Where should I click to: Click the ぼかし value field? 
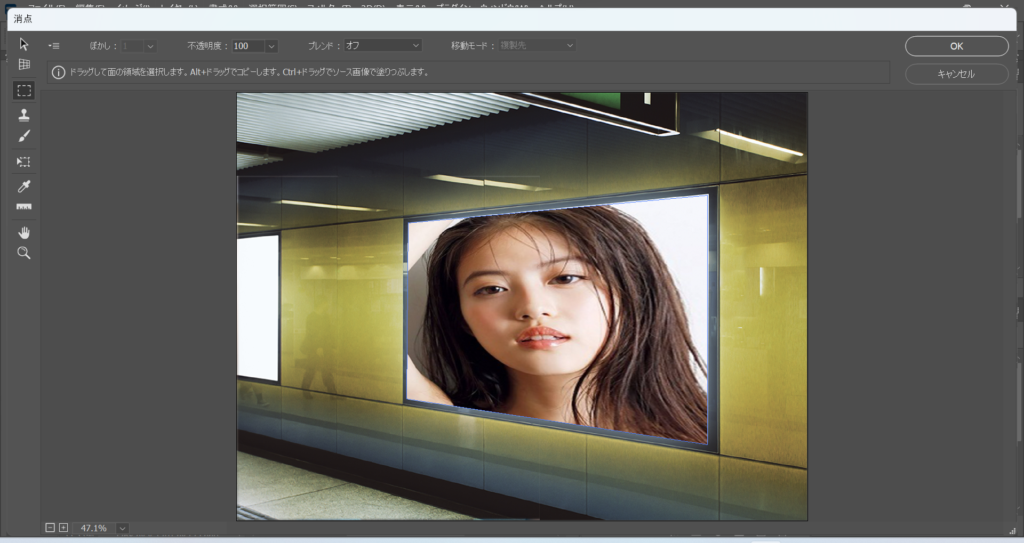coord(132,46)
